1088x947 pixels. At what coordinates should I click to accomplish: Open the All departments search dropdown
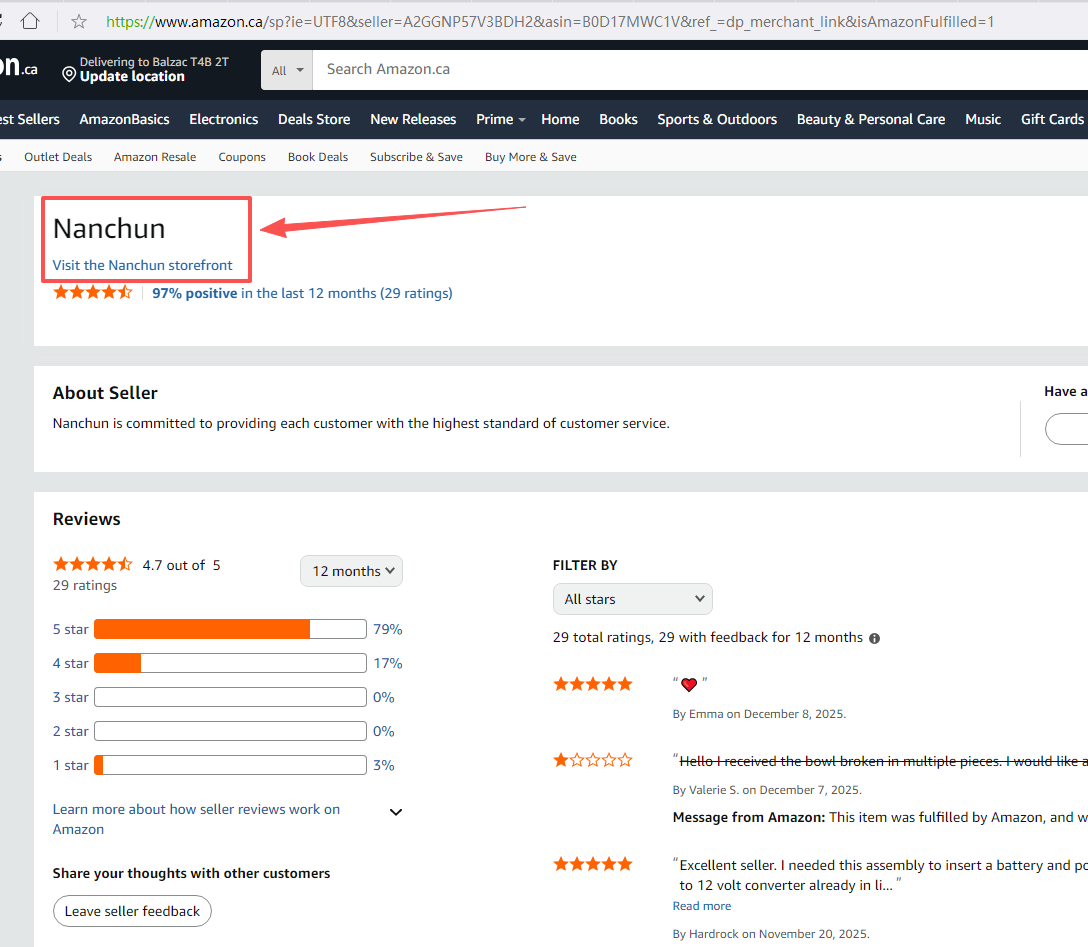pyautogui.click(x=287, y=70)
